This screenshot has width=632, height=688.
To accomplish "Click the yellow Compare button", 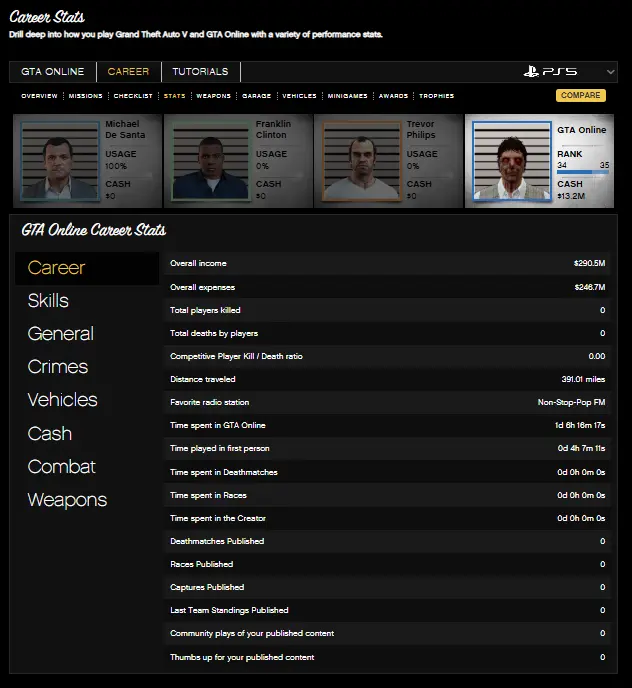I will pos(580,96).
